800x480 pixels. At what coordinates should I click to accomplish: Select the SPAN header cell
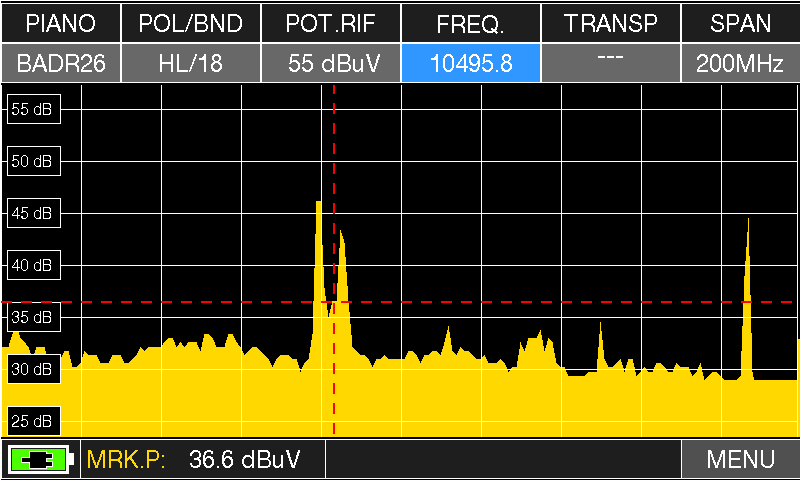[x=741, y=23]
